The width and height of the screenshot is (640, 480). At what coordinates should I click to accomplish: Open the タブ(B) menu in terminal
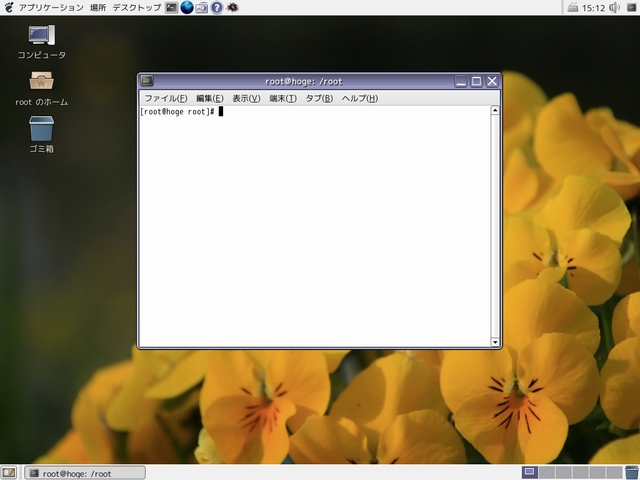coord(319,98)
